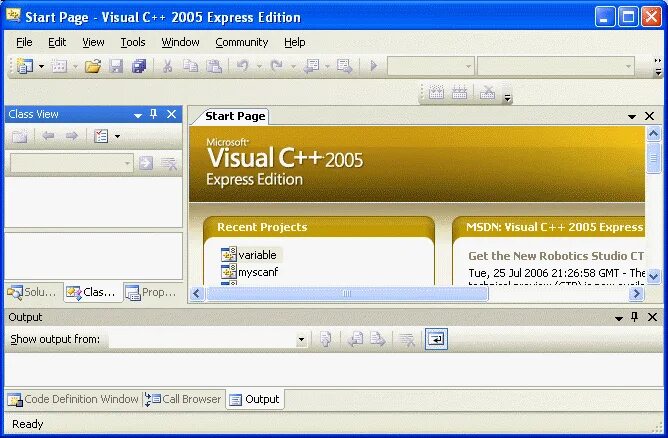Open the Solution Platforms combo box
Viewport: 668px width, 438px height.
(556, 66)
